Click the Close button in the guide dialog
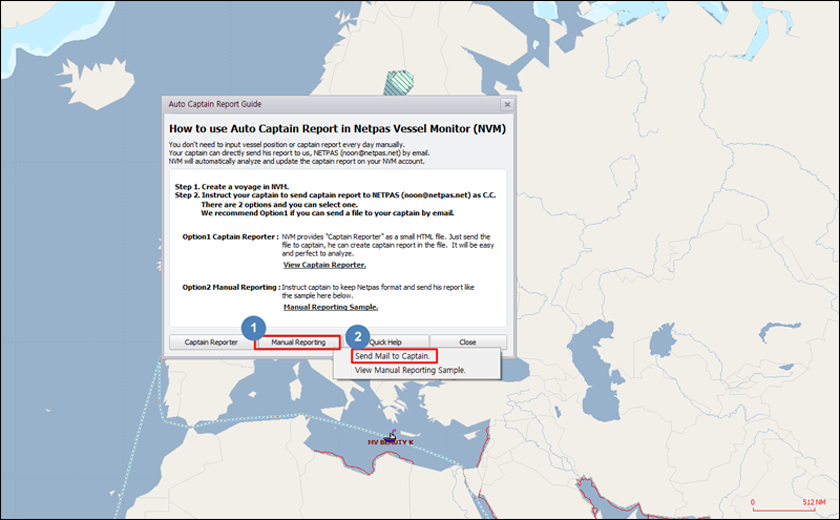The image size is (840, 520). (x=468, y=342)
